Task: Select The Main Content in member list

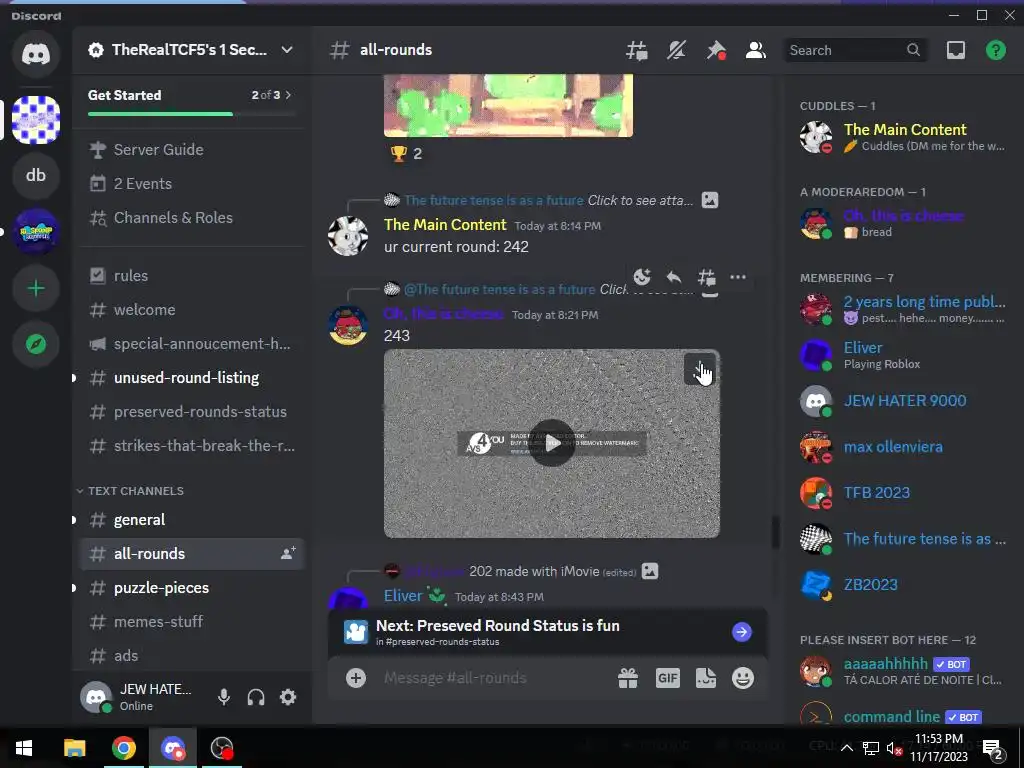Action: coord(903,137)
